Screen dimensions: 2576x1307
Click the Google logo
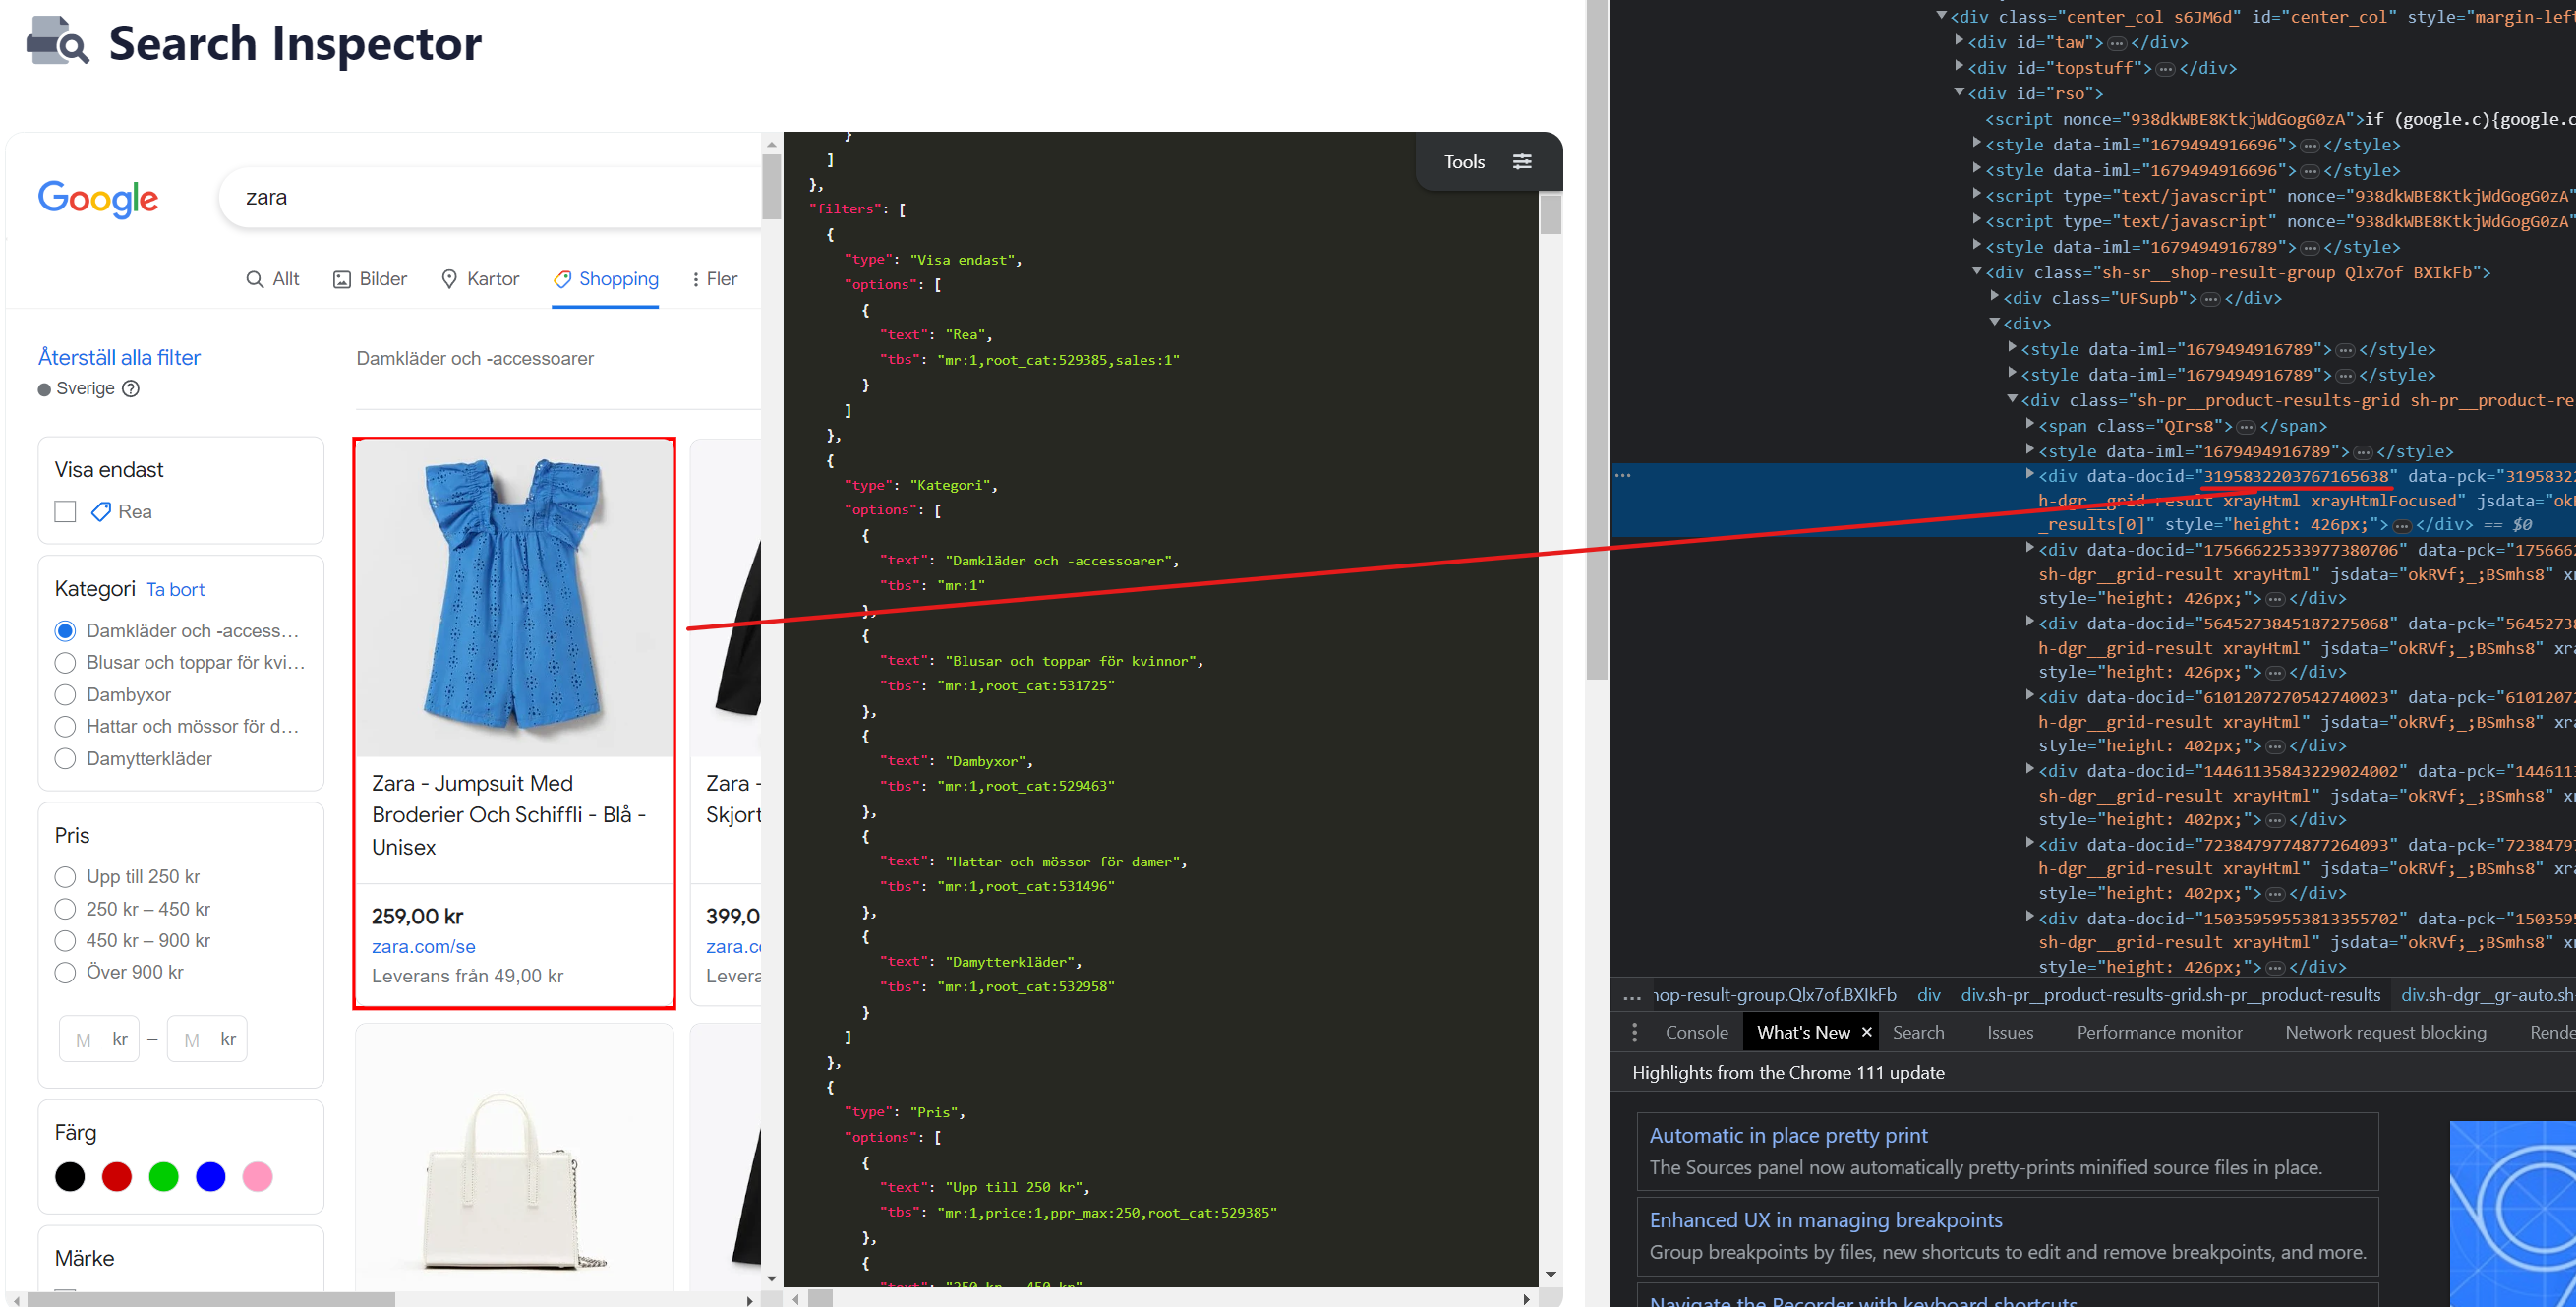(97, 199)
